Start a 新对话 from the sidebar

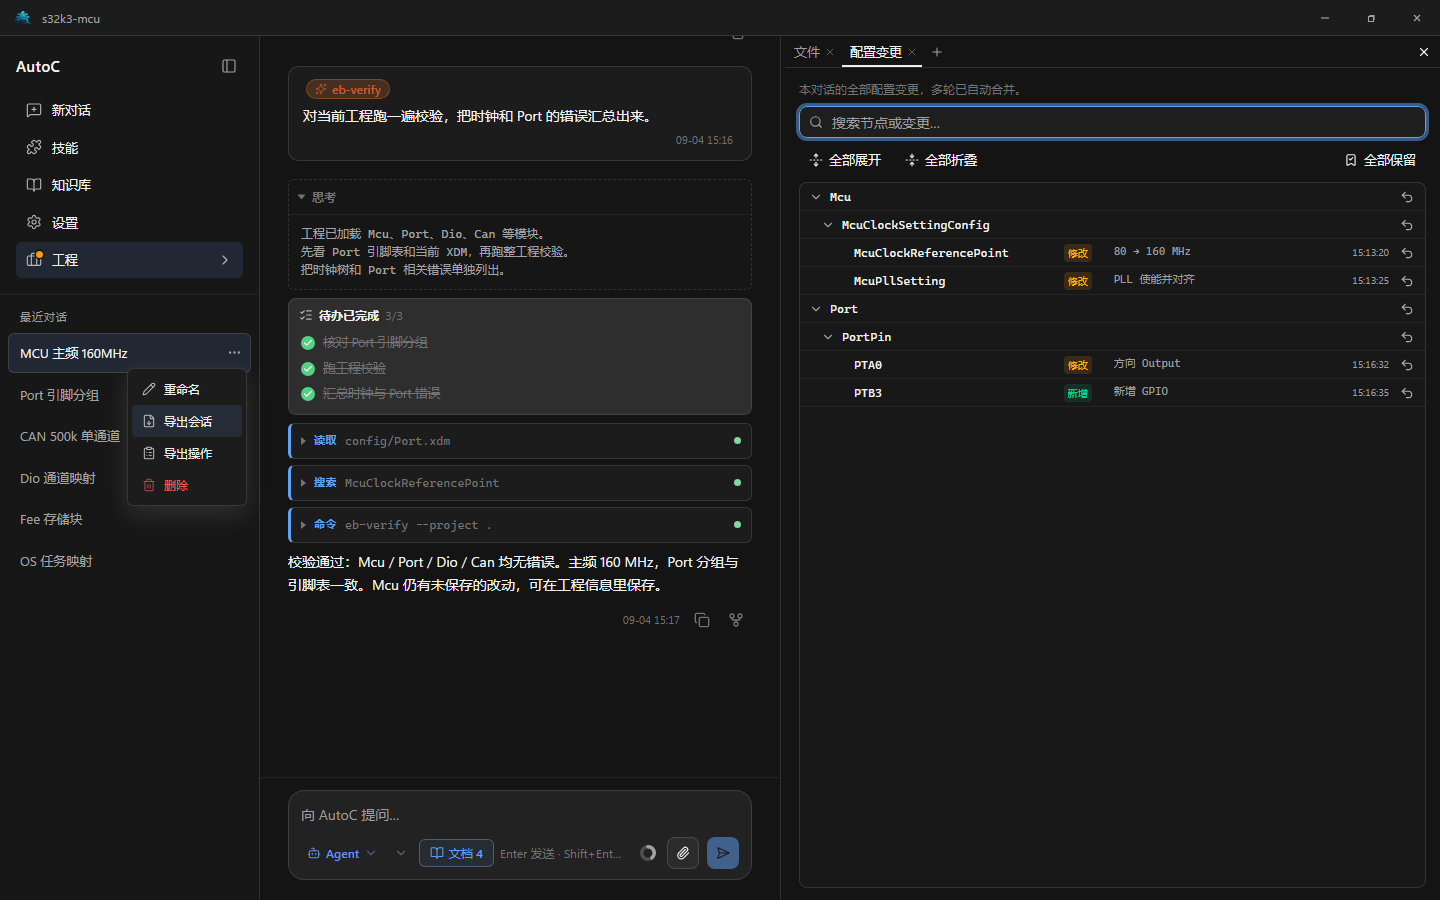(129, 110)
